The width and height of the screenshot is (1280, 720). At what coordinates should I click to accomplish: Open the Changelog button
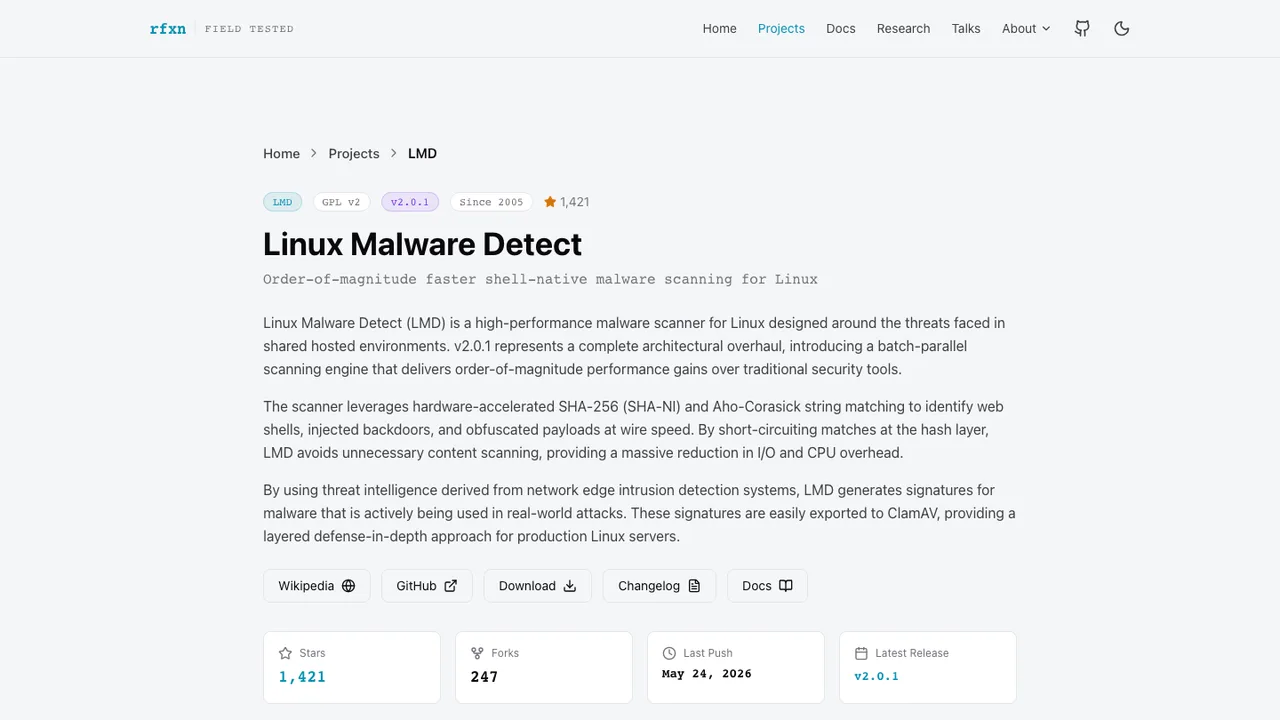point(659,586)
